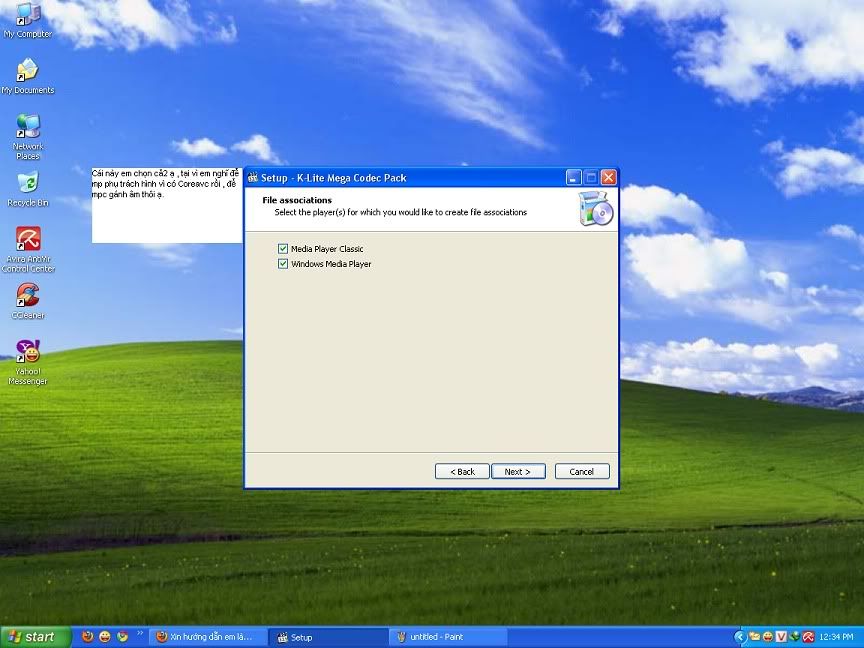
Task: Uncheck the Media Player Classic checkbox
Action: (x=283, y=249)
